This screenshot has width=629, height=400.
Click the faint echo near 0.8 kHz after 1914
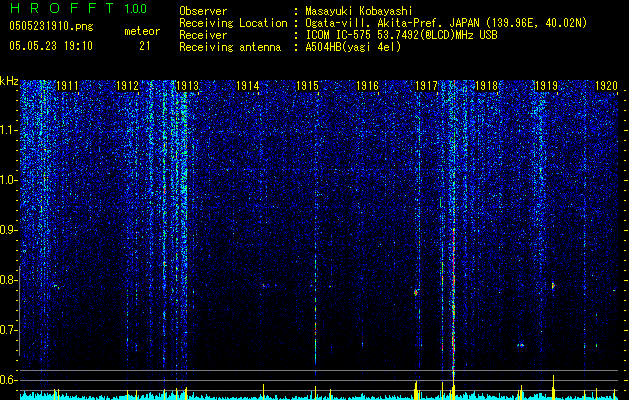point(265,286)
